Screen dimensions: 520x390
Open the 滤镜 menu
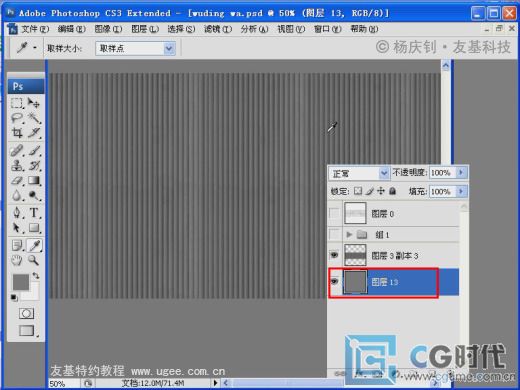[x=218, y=29]
